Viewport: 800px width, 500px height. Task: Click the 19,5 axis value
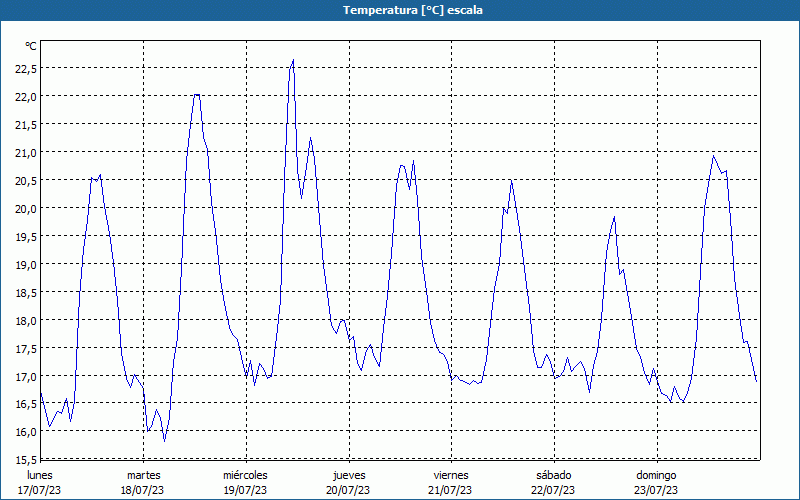26,237
